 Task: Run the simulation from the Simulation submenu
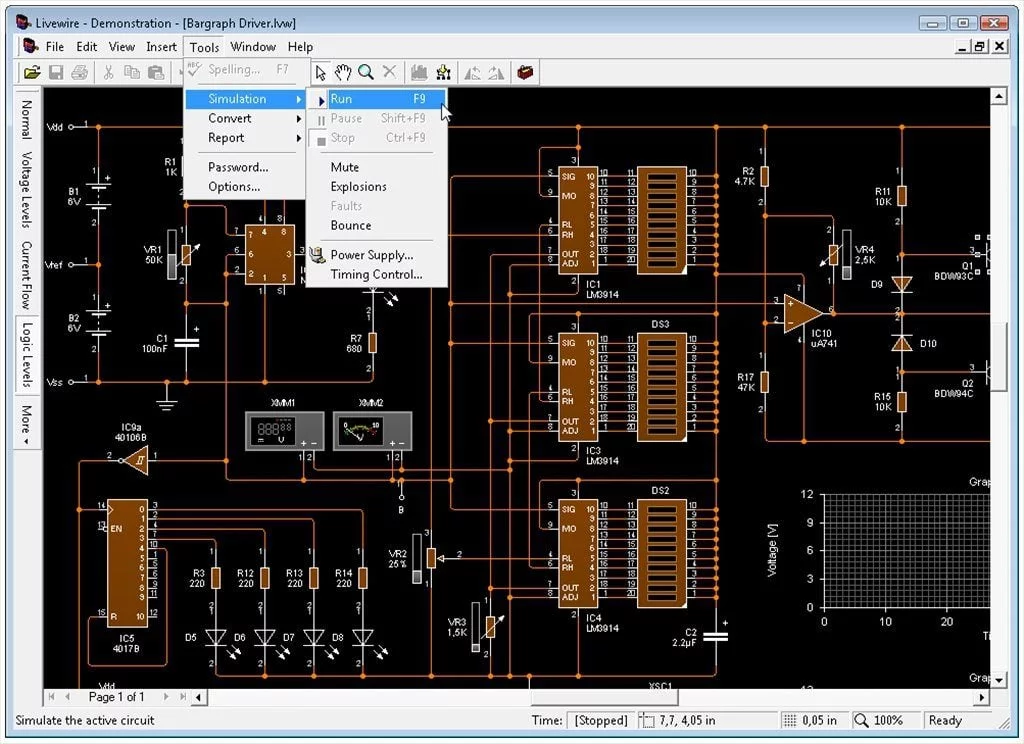click(x=343, y=99)
